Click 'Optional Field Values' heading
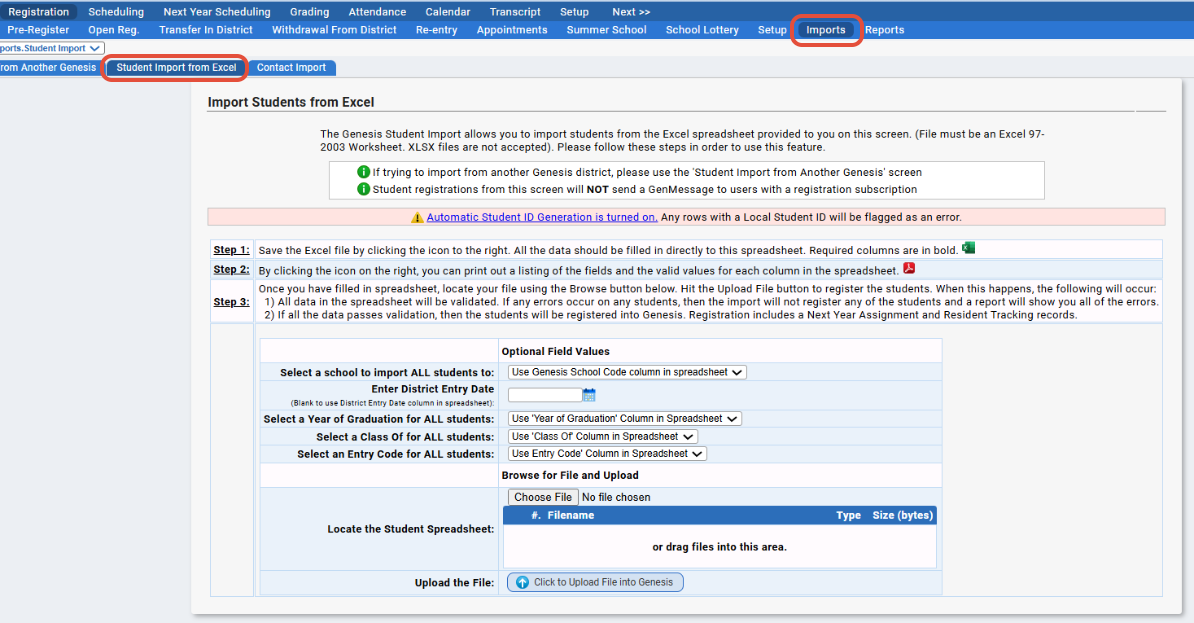 click(x=555, y=351)
